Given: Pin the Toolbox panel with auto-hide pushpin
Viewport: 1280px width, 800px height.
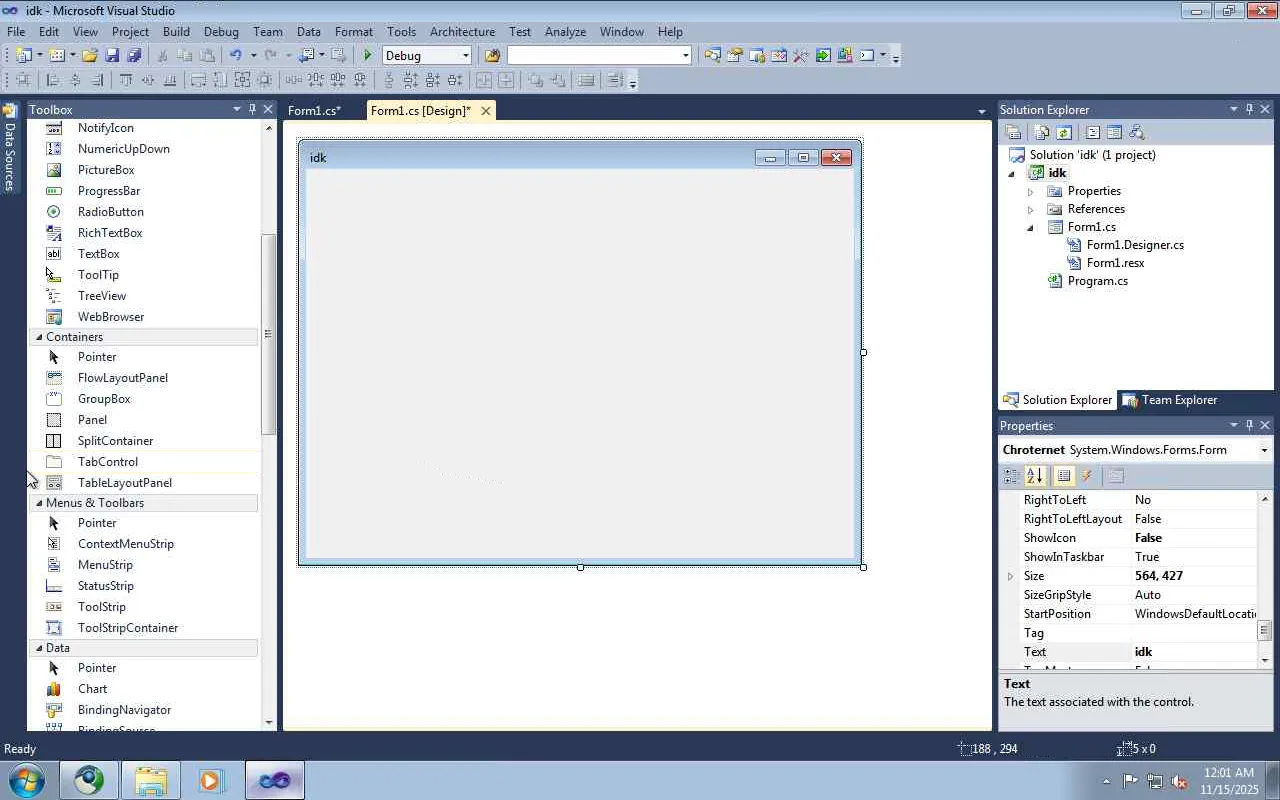Looking at the screenshot, I should click(252, 109).
